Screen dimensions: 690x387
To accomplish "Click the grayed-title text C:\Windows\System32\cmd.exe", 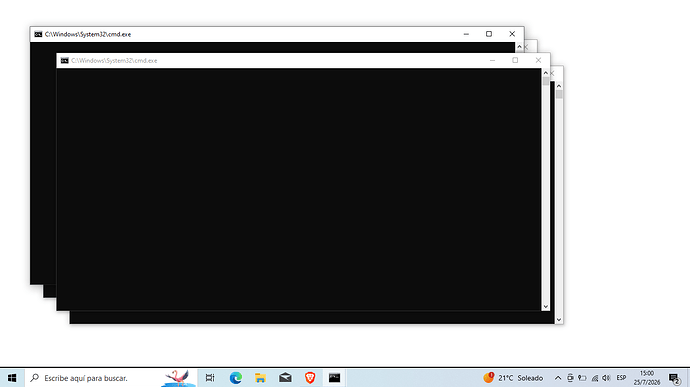I will click(114, 61).
